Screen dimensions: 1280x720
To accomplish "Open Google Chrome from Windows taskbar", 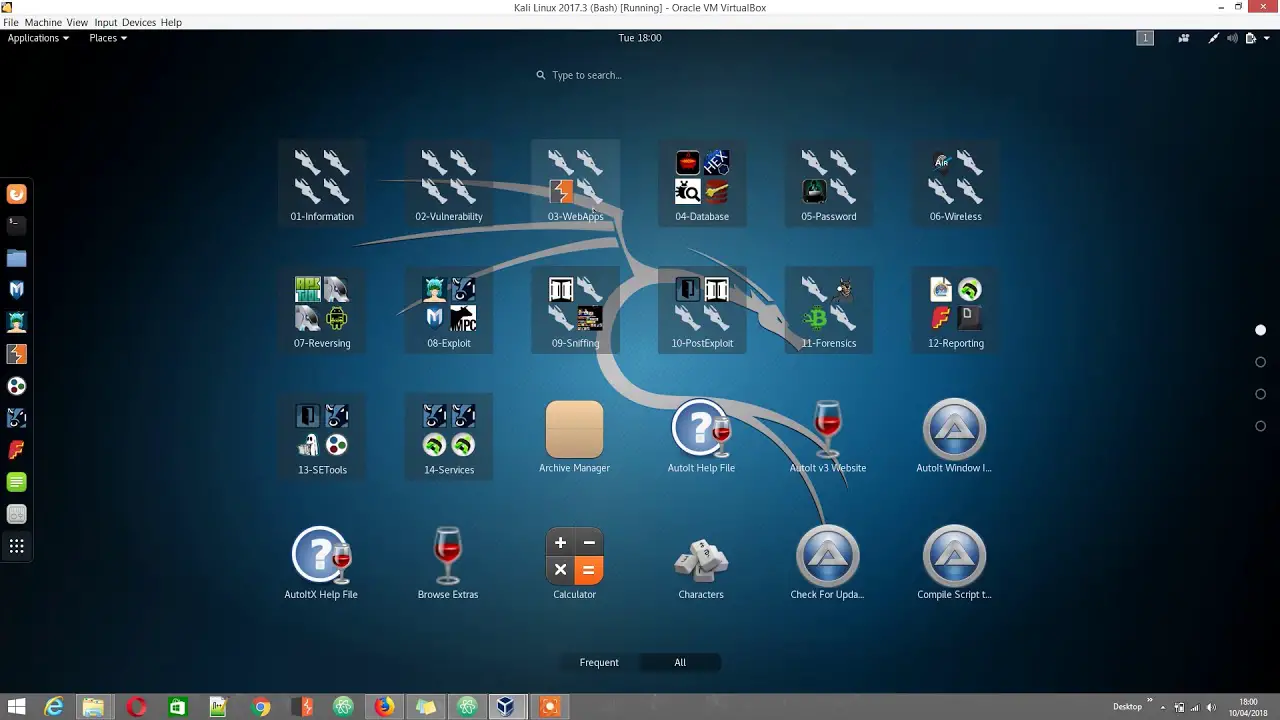I will (x=260, y=707).
